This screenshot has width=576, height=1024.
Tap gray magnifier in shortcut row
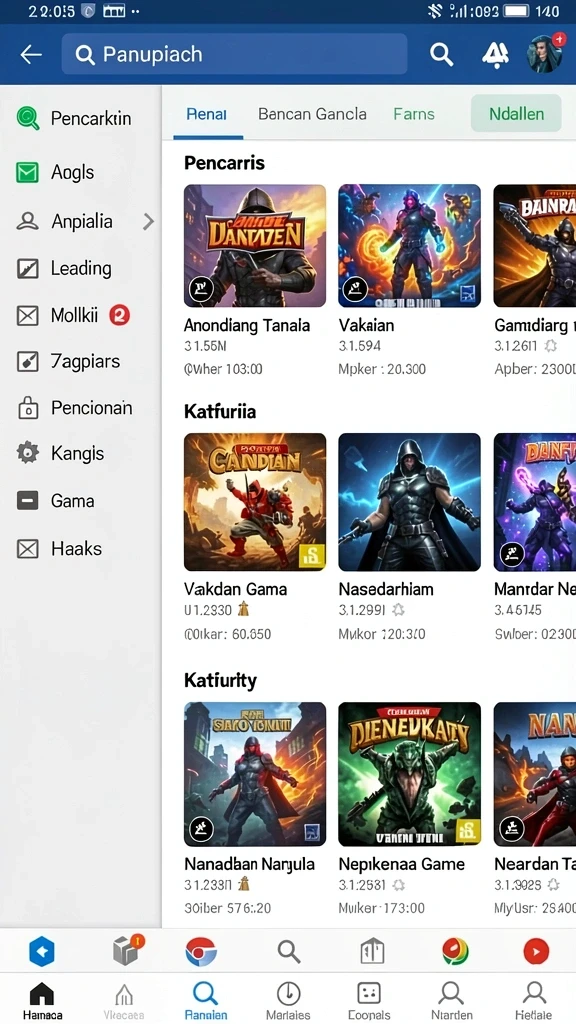click(x=289, y=952)
